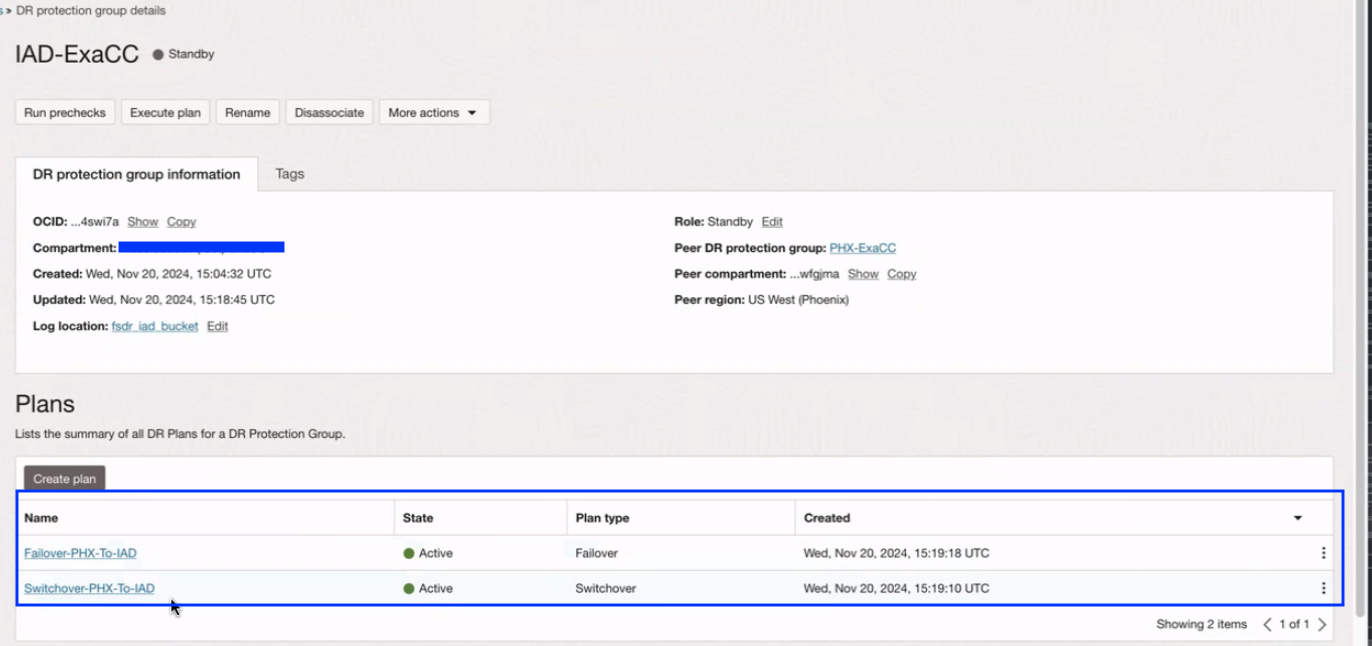
Task: Click the Disassociate button
Action: click(x=329, y=113)
